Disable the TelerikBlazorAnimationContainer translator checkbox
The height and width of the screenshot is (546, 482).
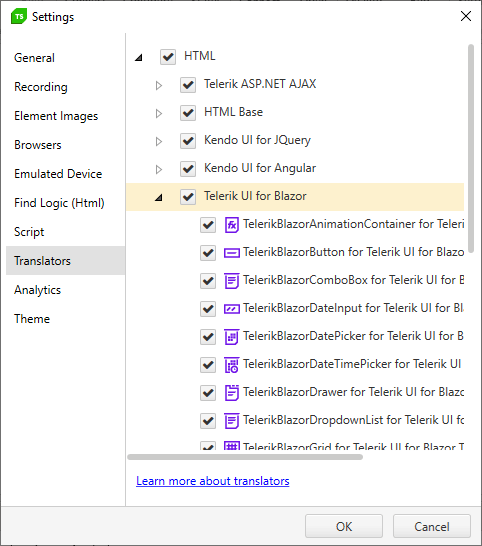coord(208,225)
